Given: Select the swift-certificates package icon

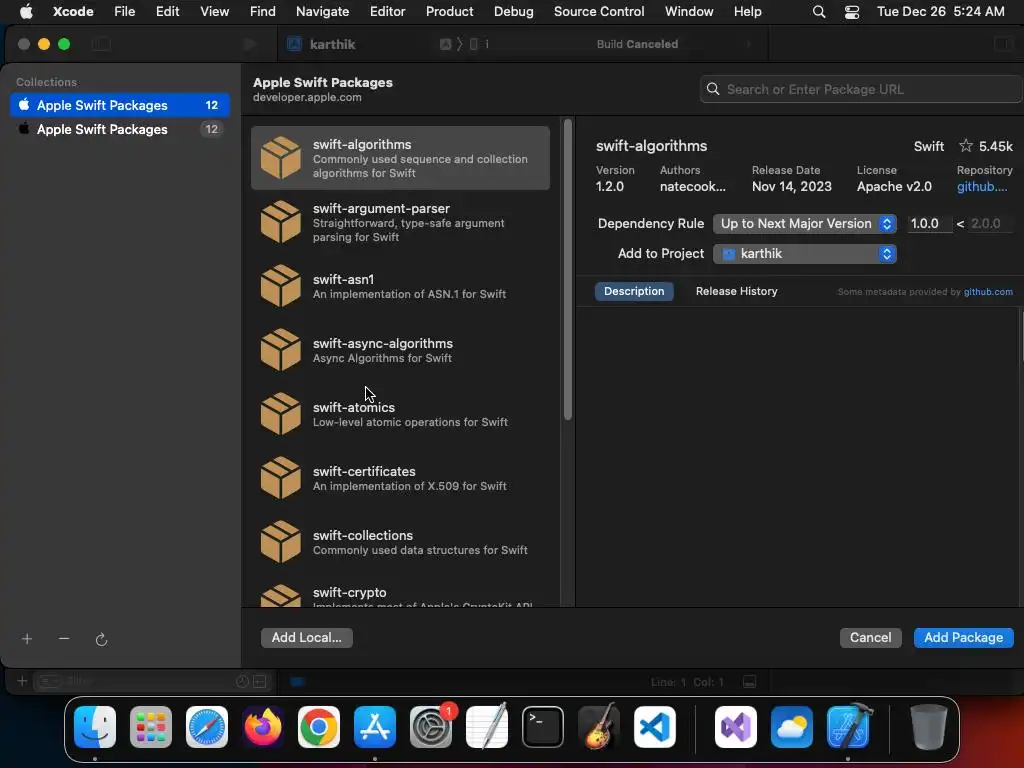Looking at the screenshot, I should click(280, 478).
